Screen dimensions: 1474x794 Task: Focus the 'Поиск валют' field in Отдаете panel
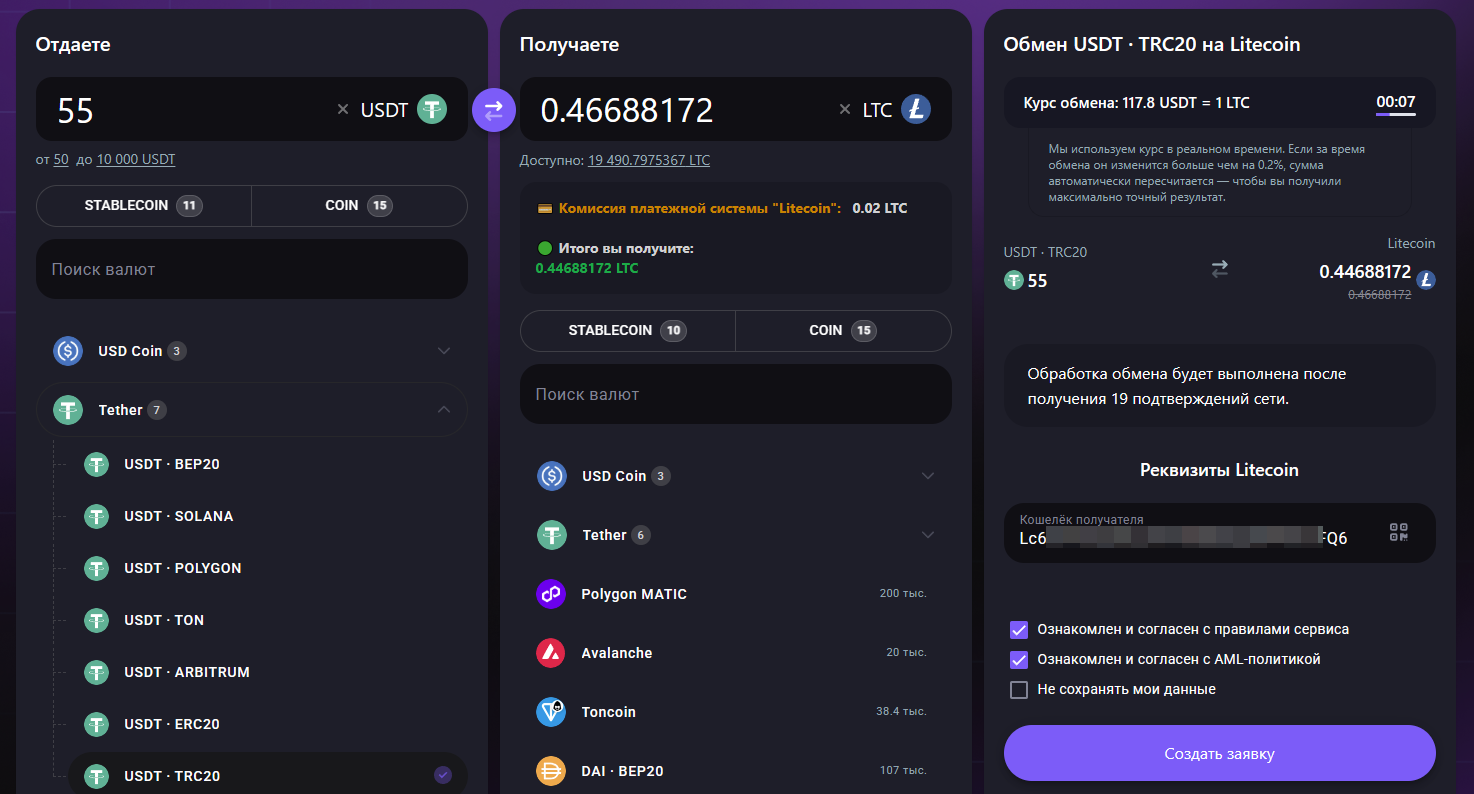click(252, 269)
